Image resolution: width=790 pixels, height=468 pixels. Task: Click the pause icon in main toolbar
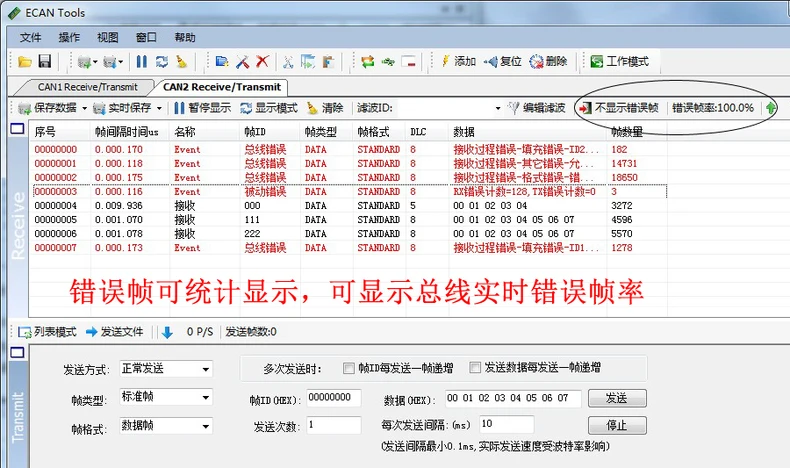[142, 61]
